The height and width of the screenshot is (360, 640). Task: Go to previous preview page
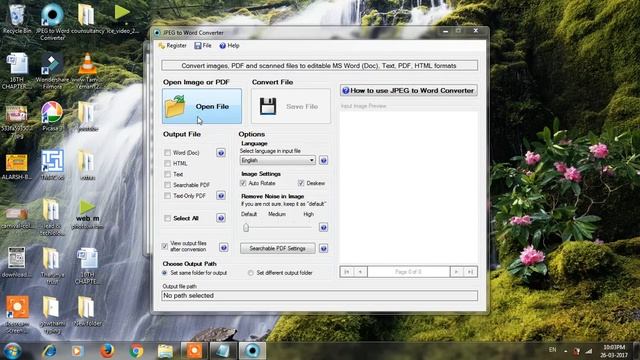point(360,272)
